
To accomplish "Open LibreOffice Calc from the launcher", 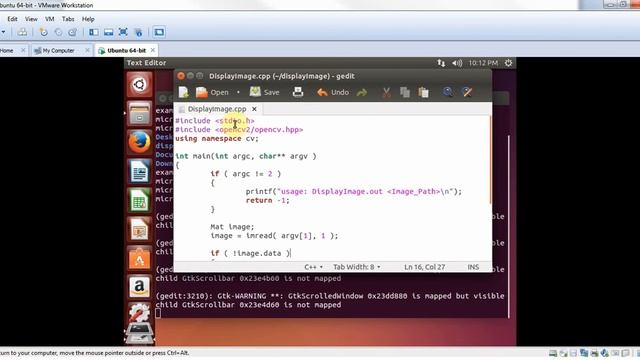I will tap(139, 200).
